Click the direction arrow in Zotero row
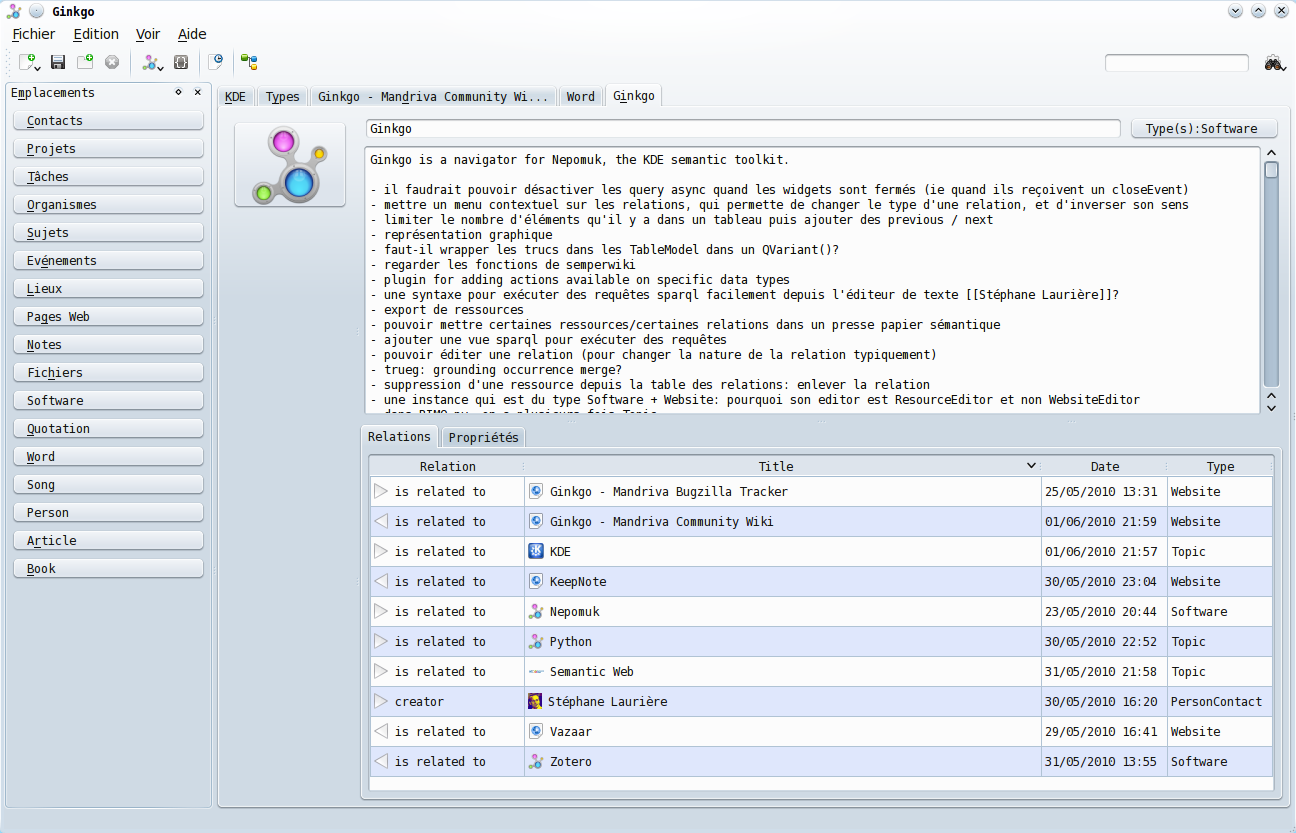 point(381,761)
